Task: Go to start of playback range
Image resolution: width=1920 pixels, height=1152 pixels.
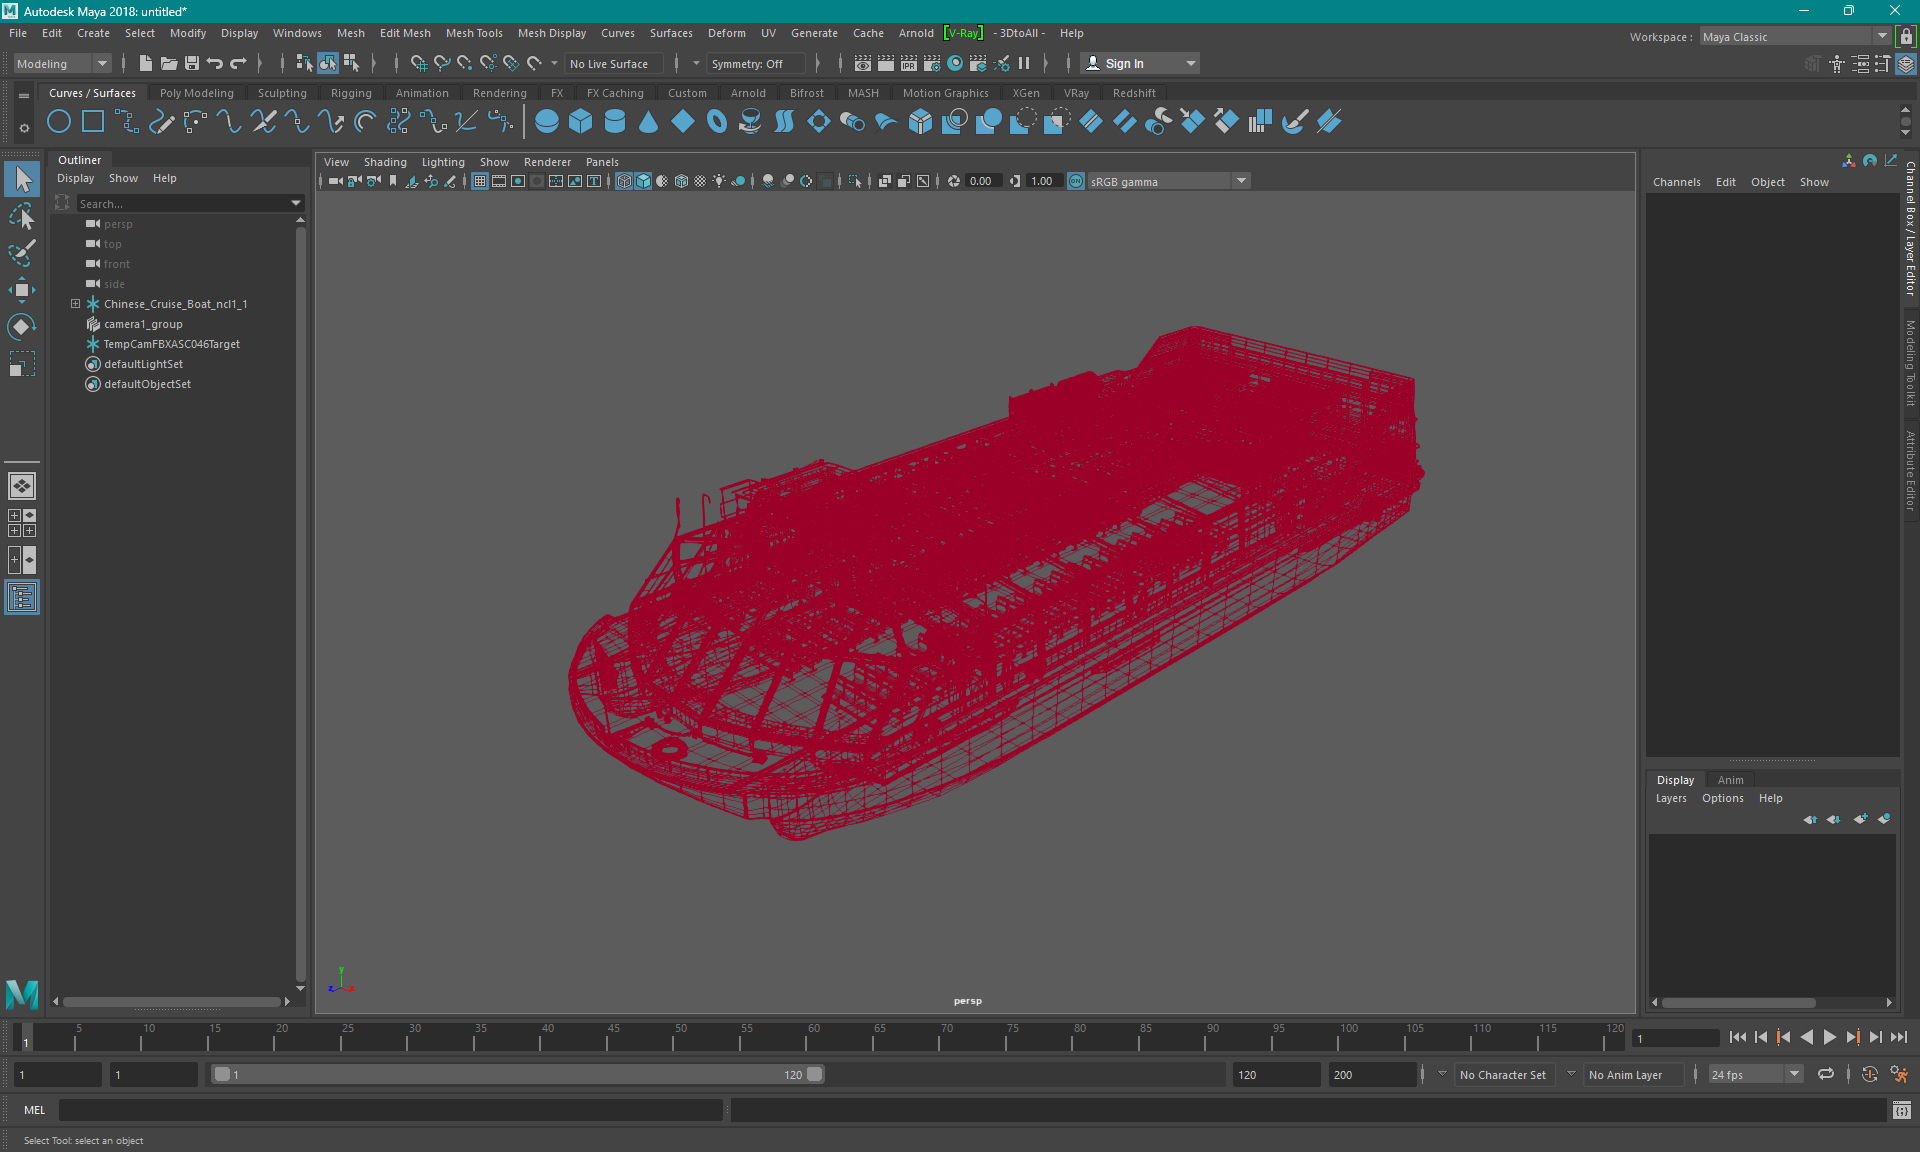Action: click(x=1737, y=1038)
